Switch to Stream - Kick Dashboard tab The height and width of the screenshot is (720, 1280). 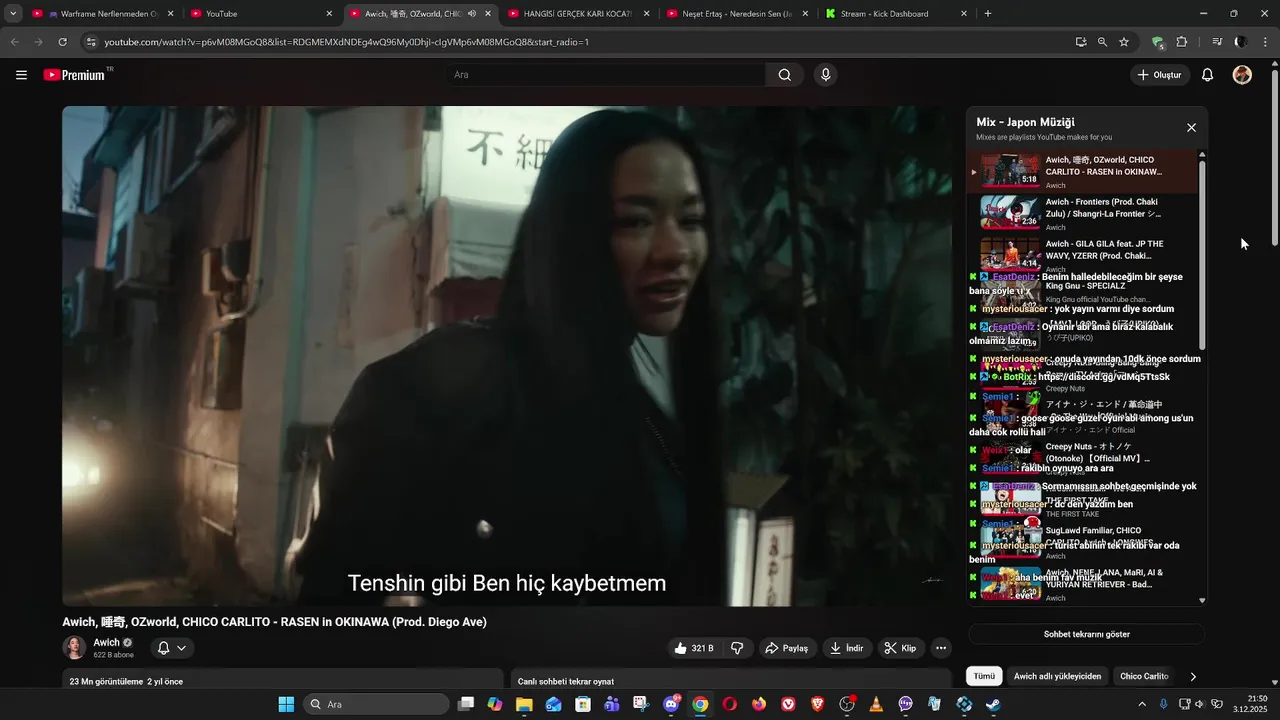[897, 14]
